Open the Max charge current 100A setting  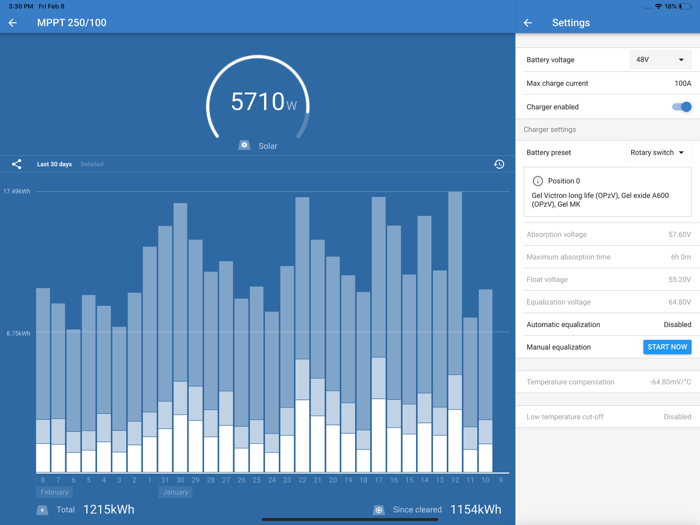pyautogui.click(x=608, y=83)
